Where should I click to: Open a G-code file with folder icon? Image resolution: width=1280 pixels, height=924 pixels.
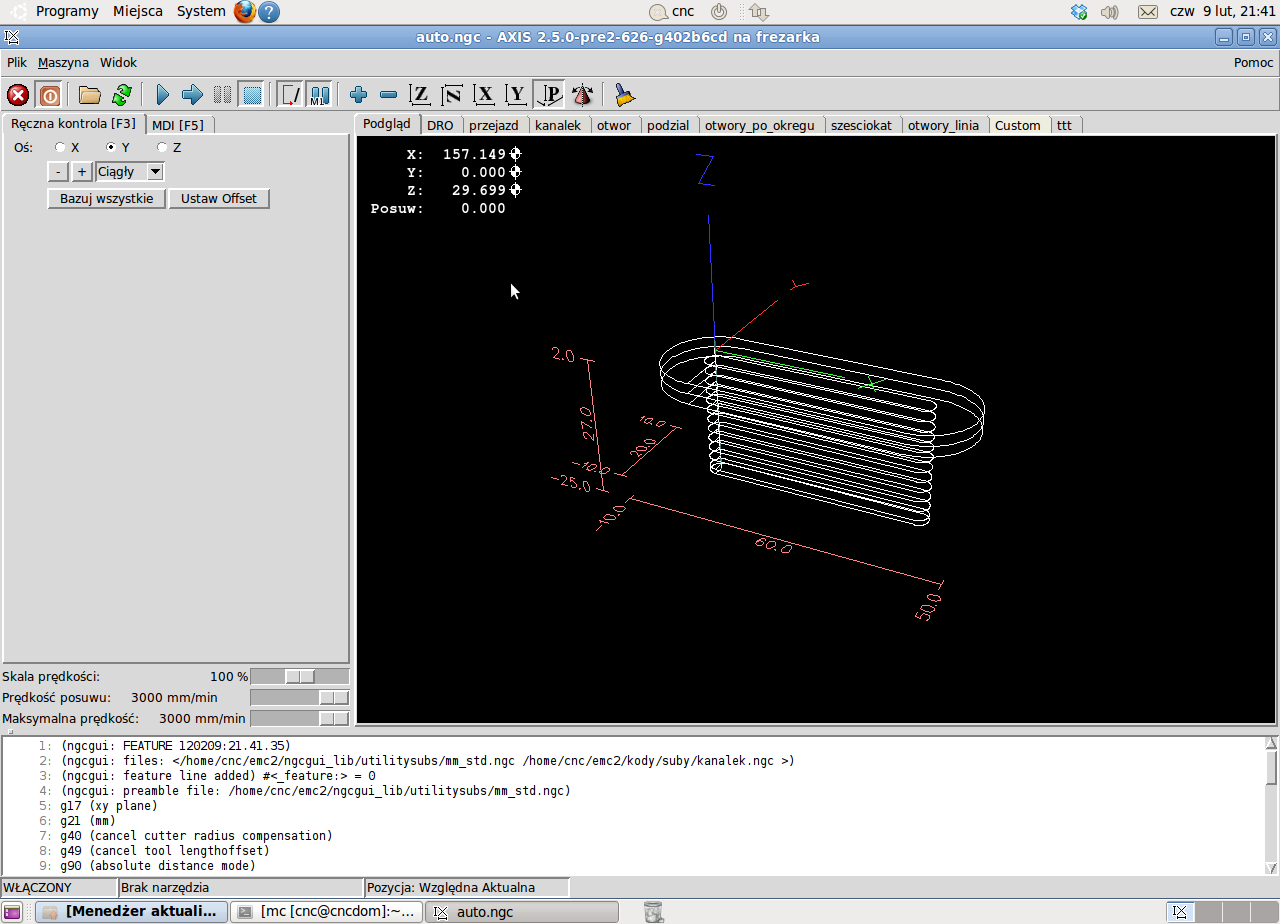pos(90,95)
